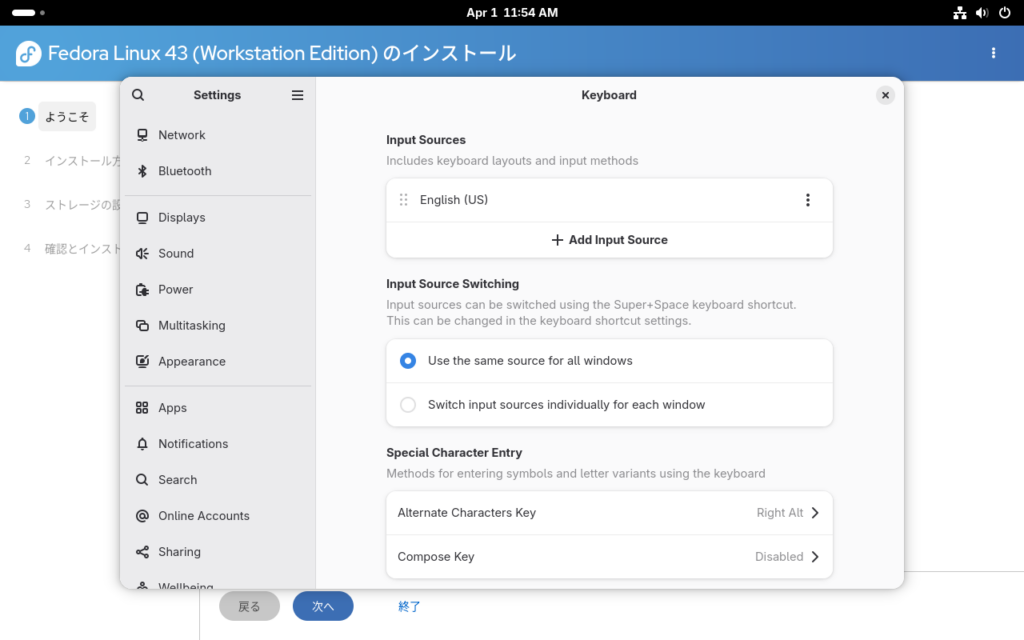
Task: Click the blue 次へ button
Action: point(322,606)
